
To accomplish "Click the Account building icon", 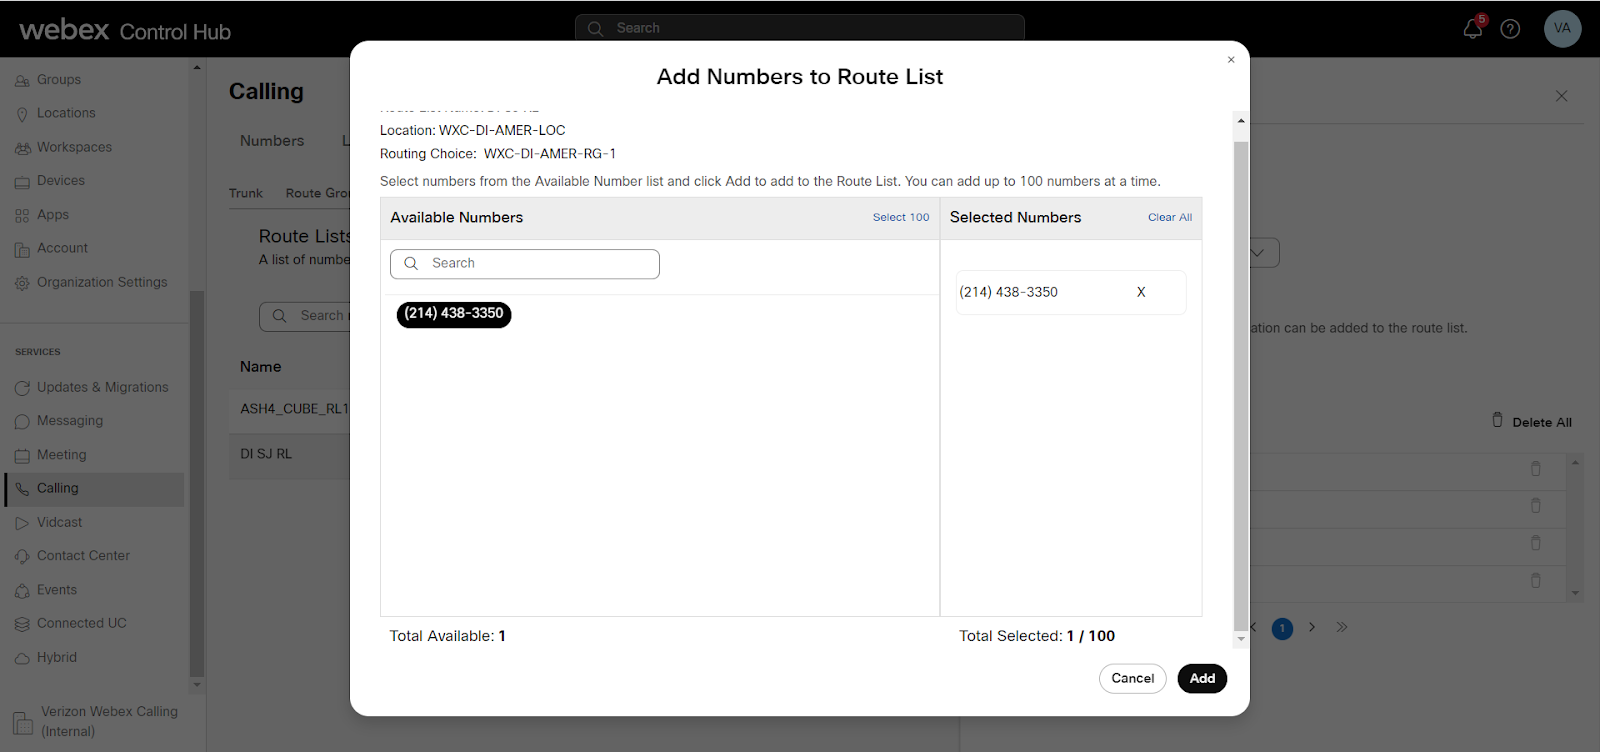I will tap(22, 250).
